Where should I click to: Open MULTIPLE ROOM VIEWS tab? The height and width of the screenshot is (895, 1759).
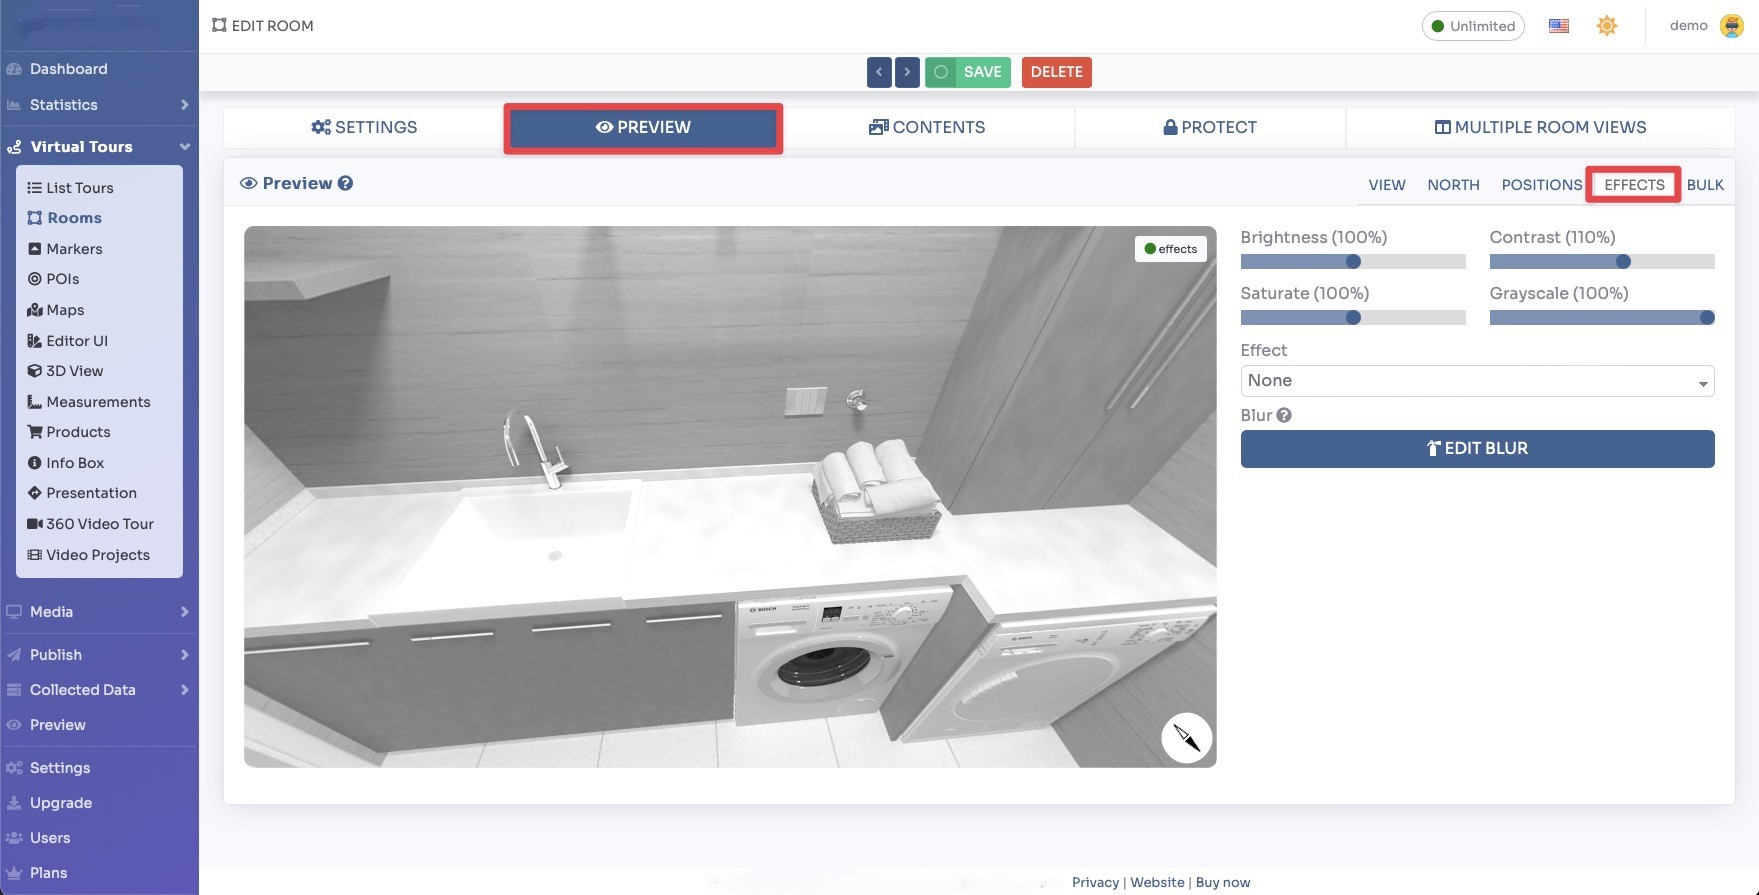(1540, 127)
